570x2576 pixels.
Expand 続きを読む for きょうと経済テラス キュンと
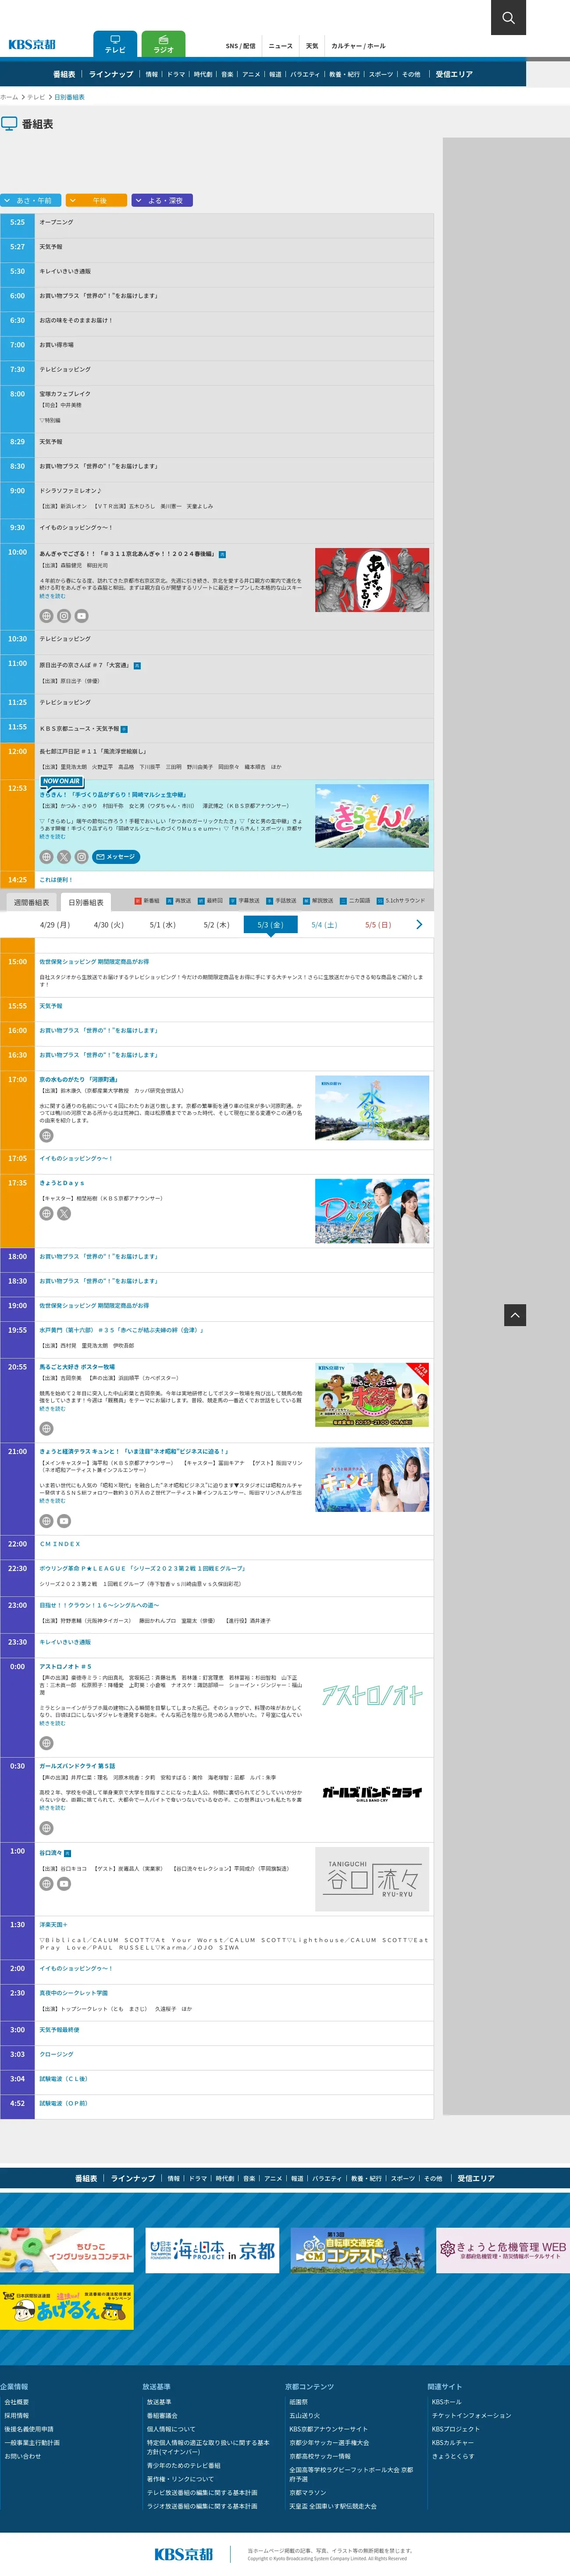point(52,1501)
